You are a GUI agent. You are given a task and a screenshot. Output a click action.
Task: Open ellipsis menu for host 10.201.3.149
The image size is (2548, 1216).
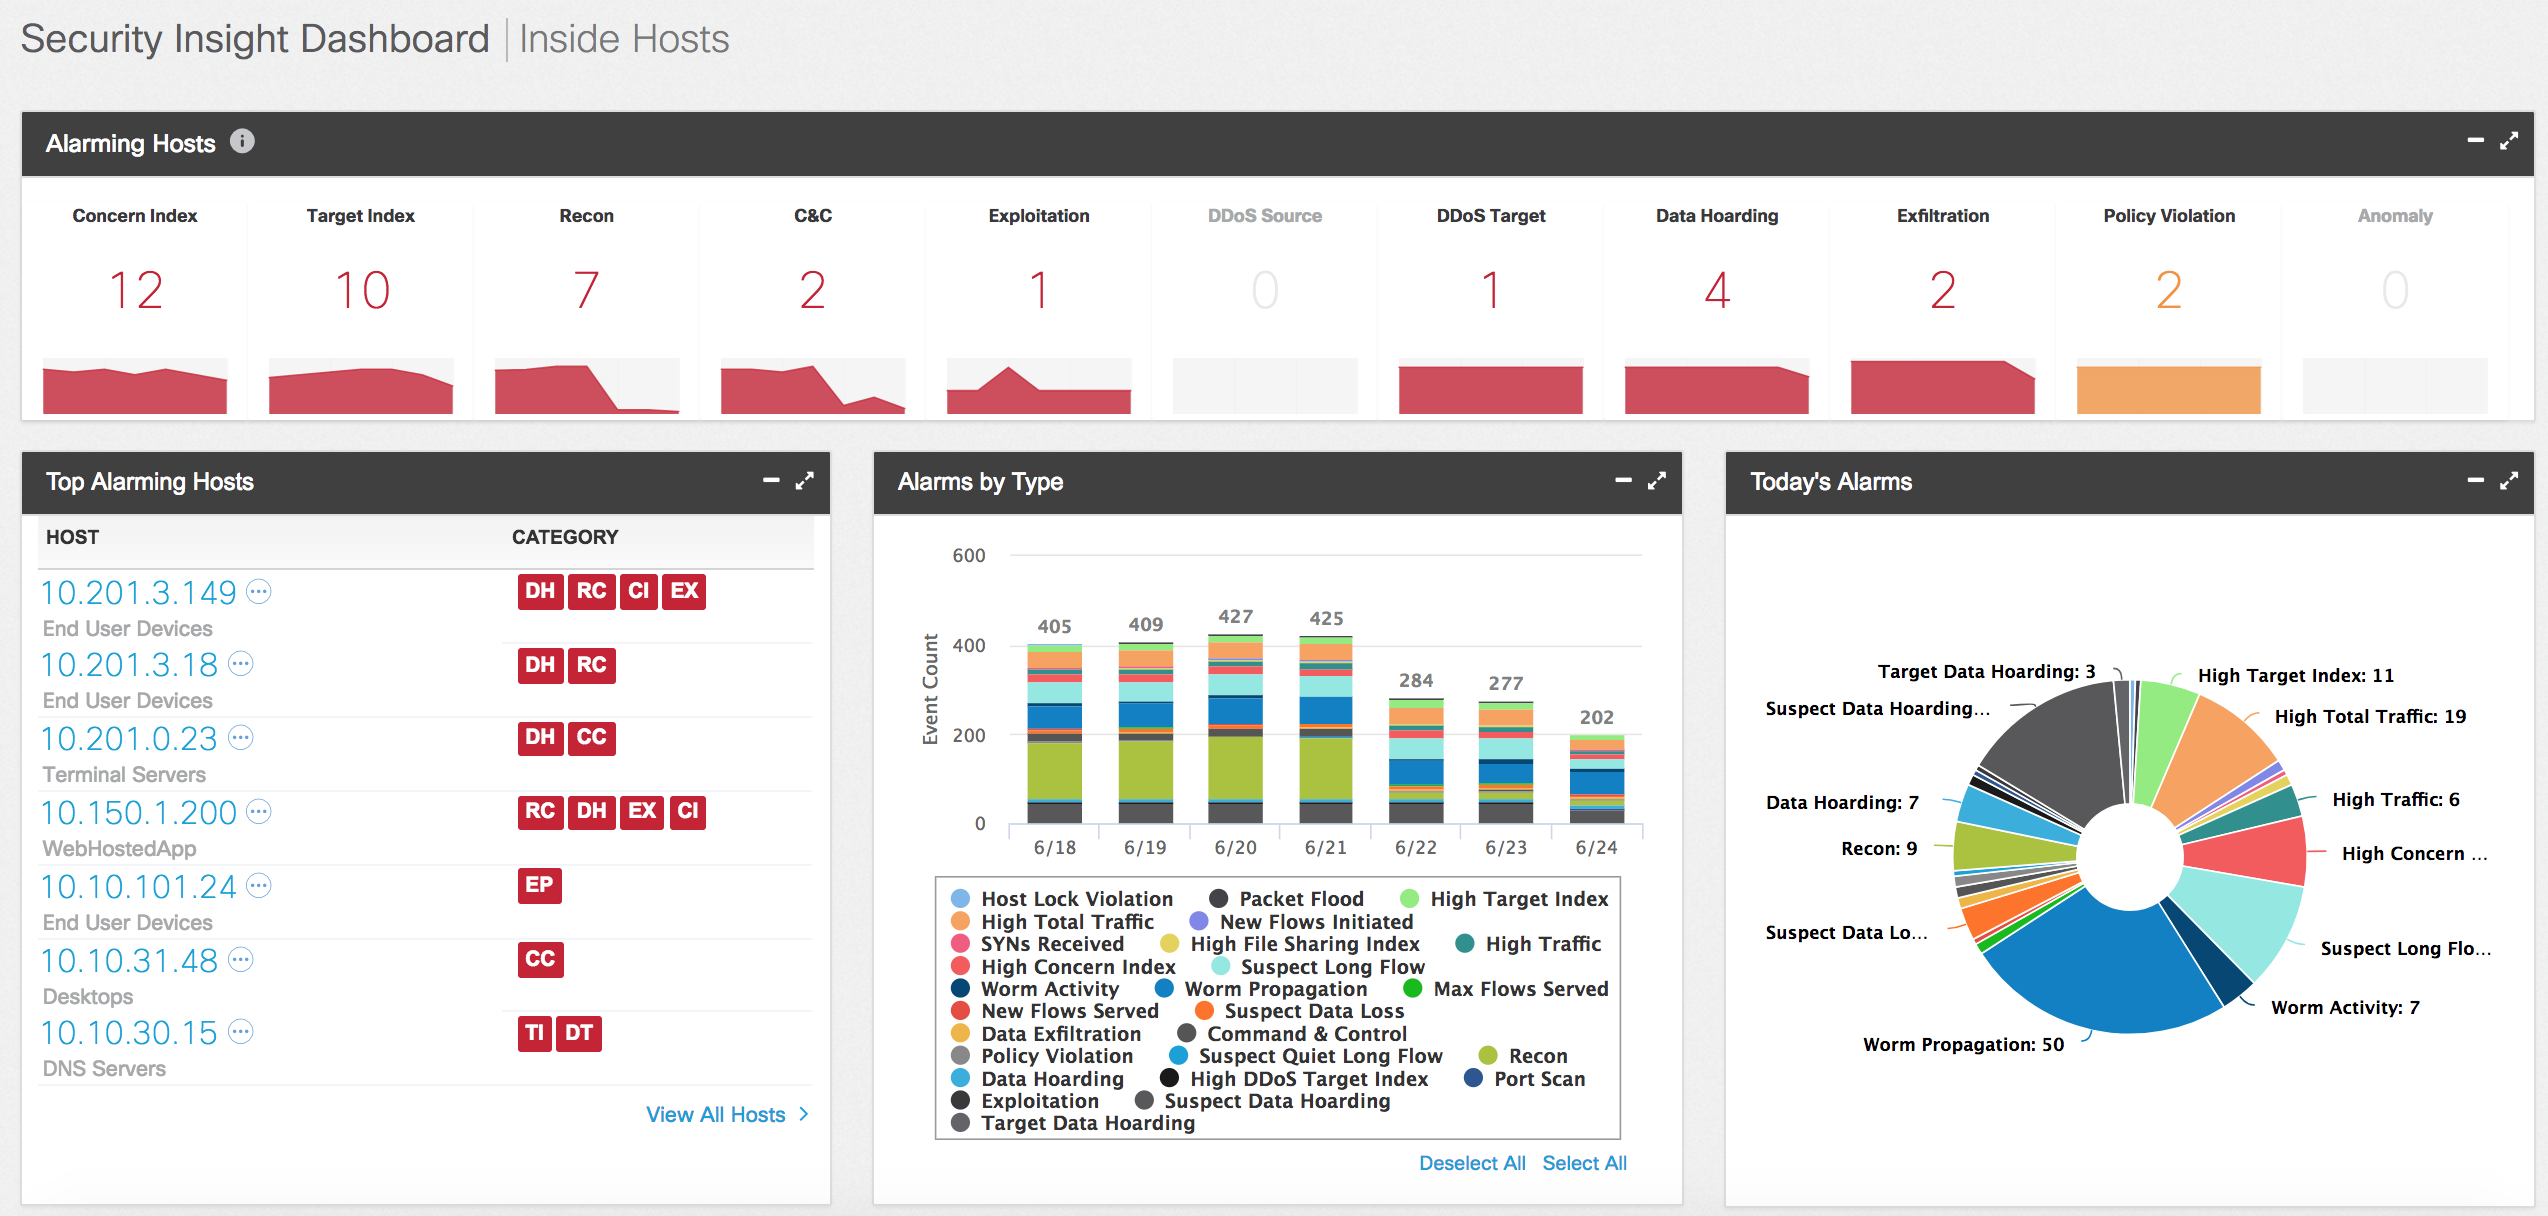(259, 592)
